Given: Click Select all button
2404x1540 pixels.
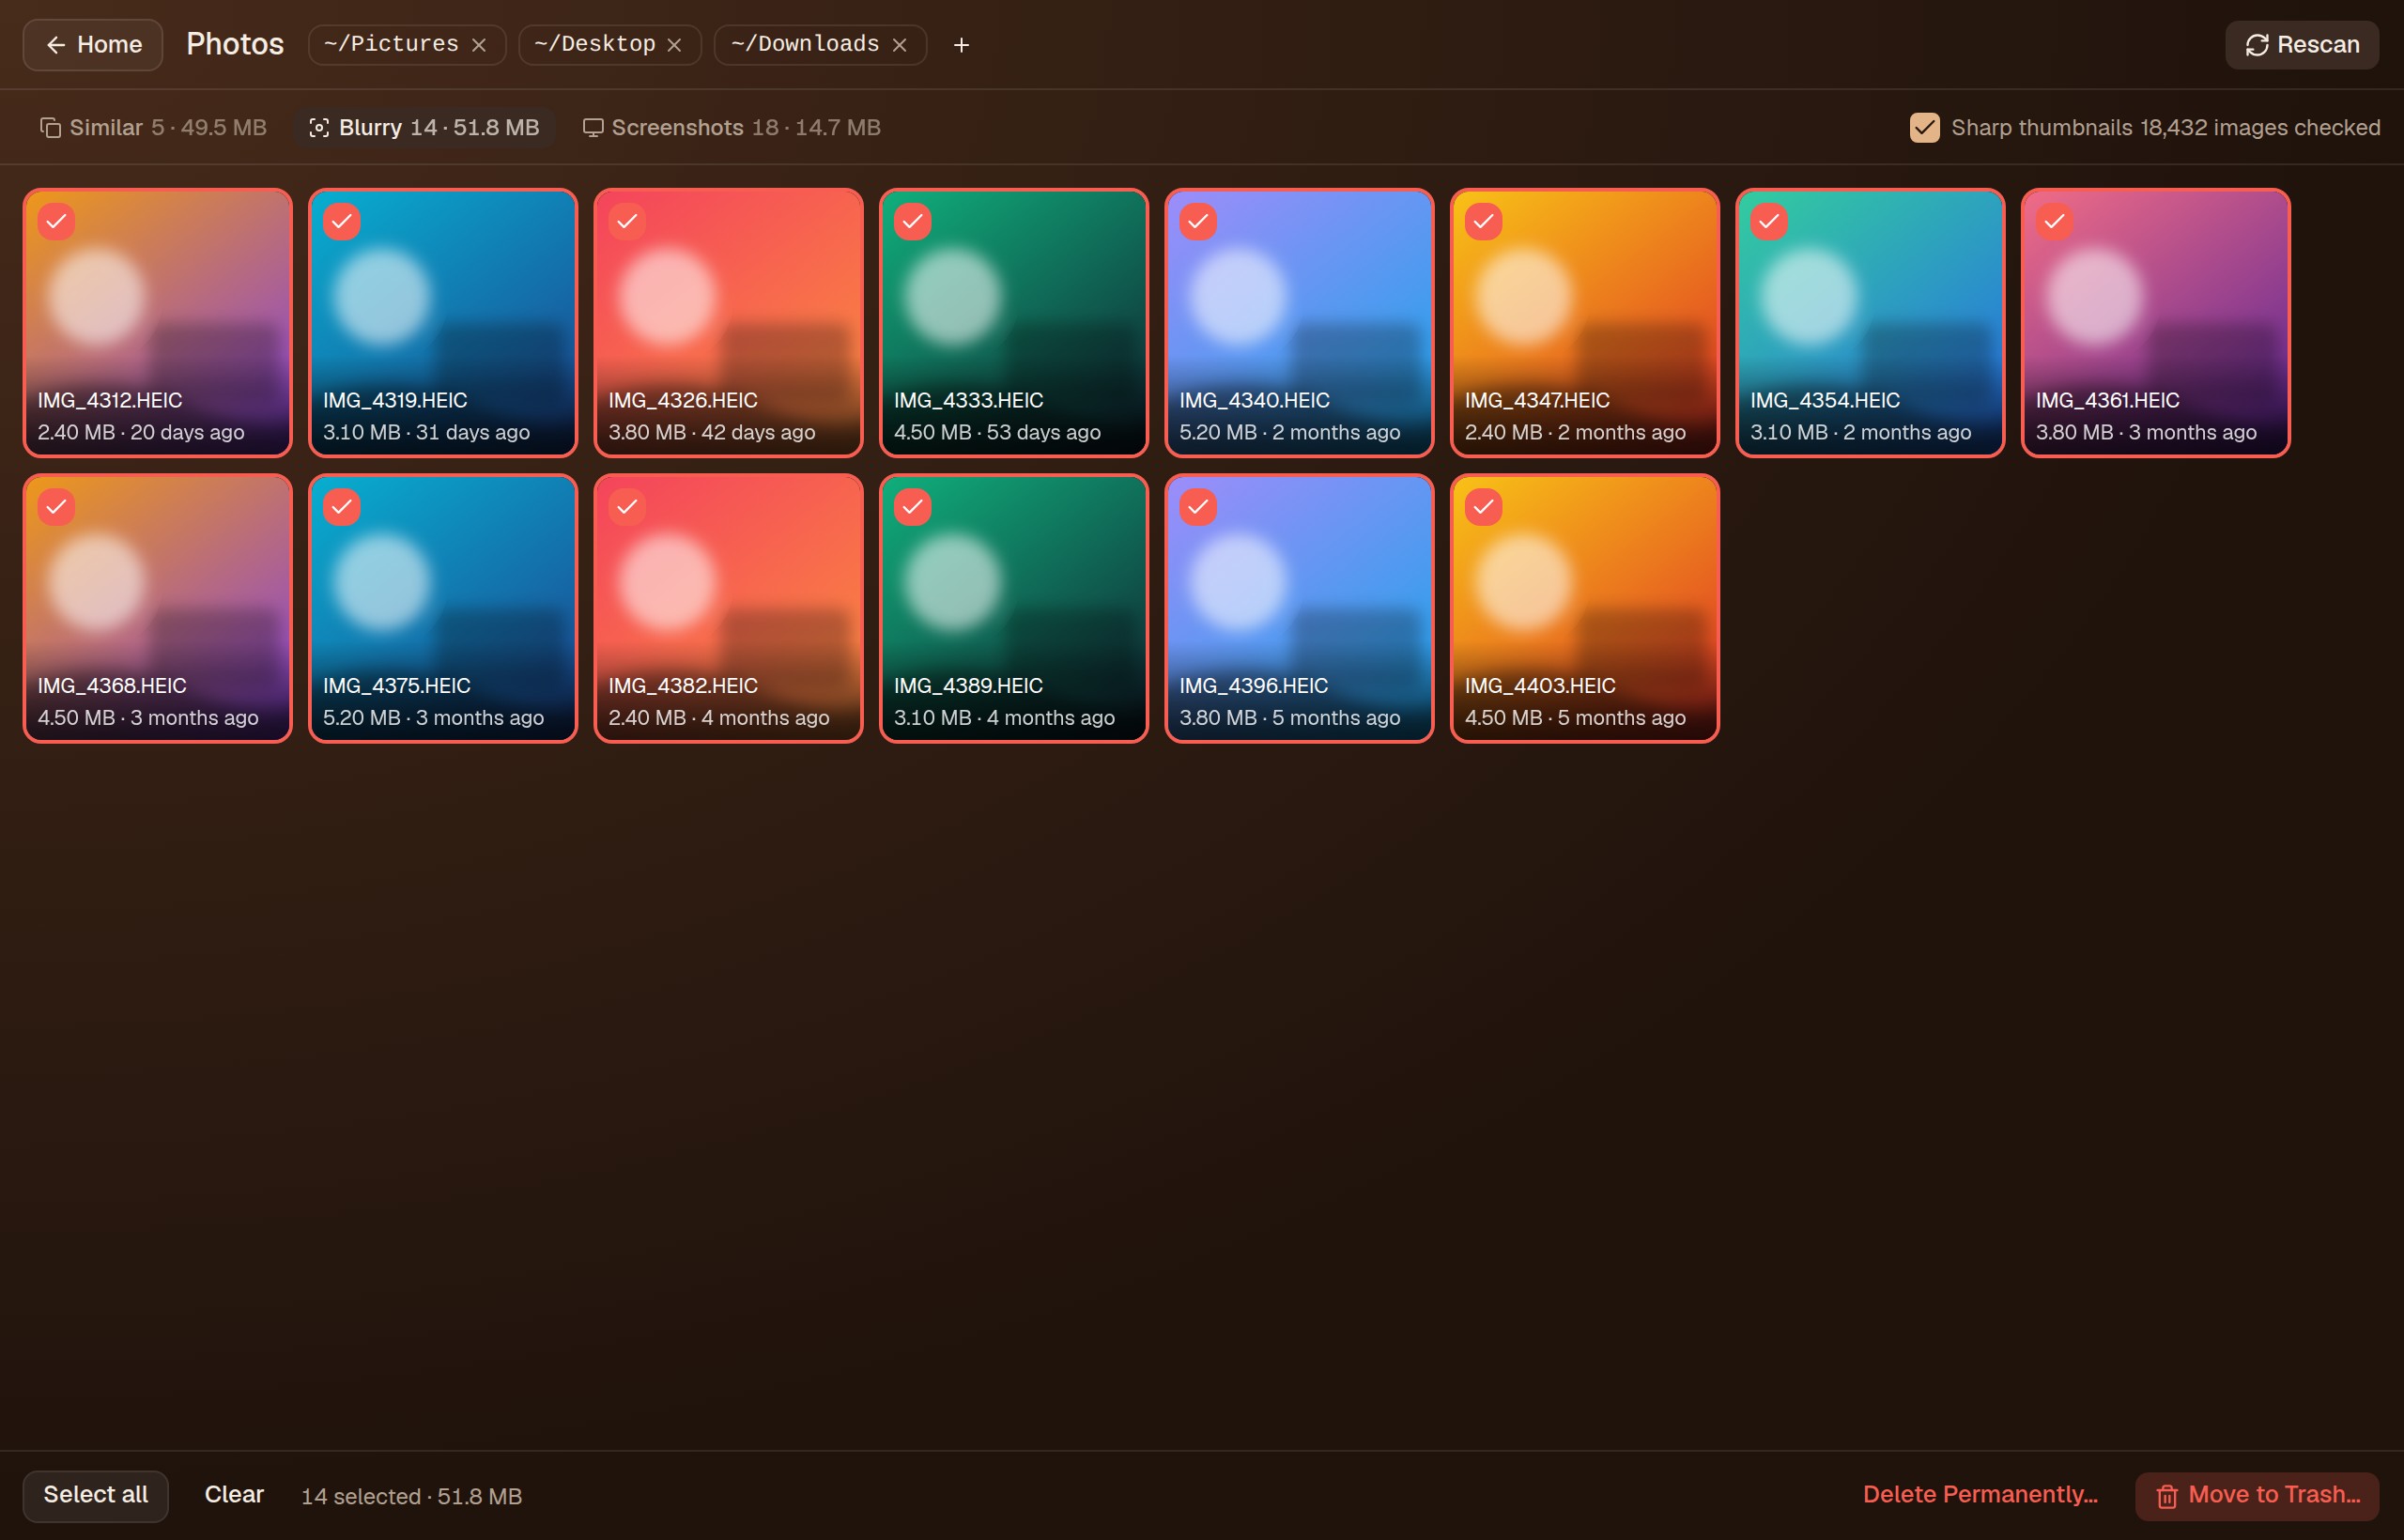Looking at the screenshot, I should (96, 1495).
